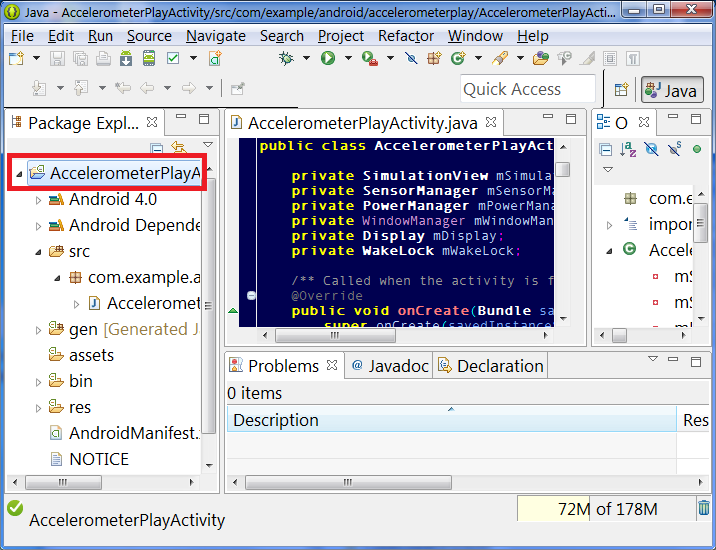Click the New wizard toolbar icon

tap(16, 58)
